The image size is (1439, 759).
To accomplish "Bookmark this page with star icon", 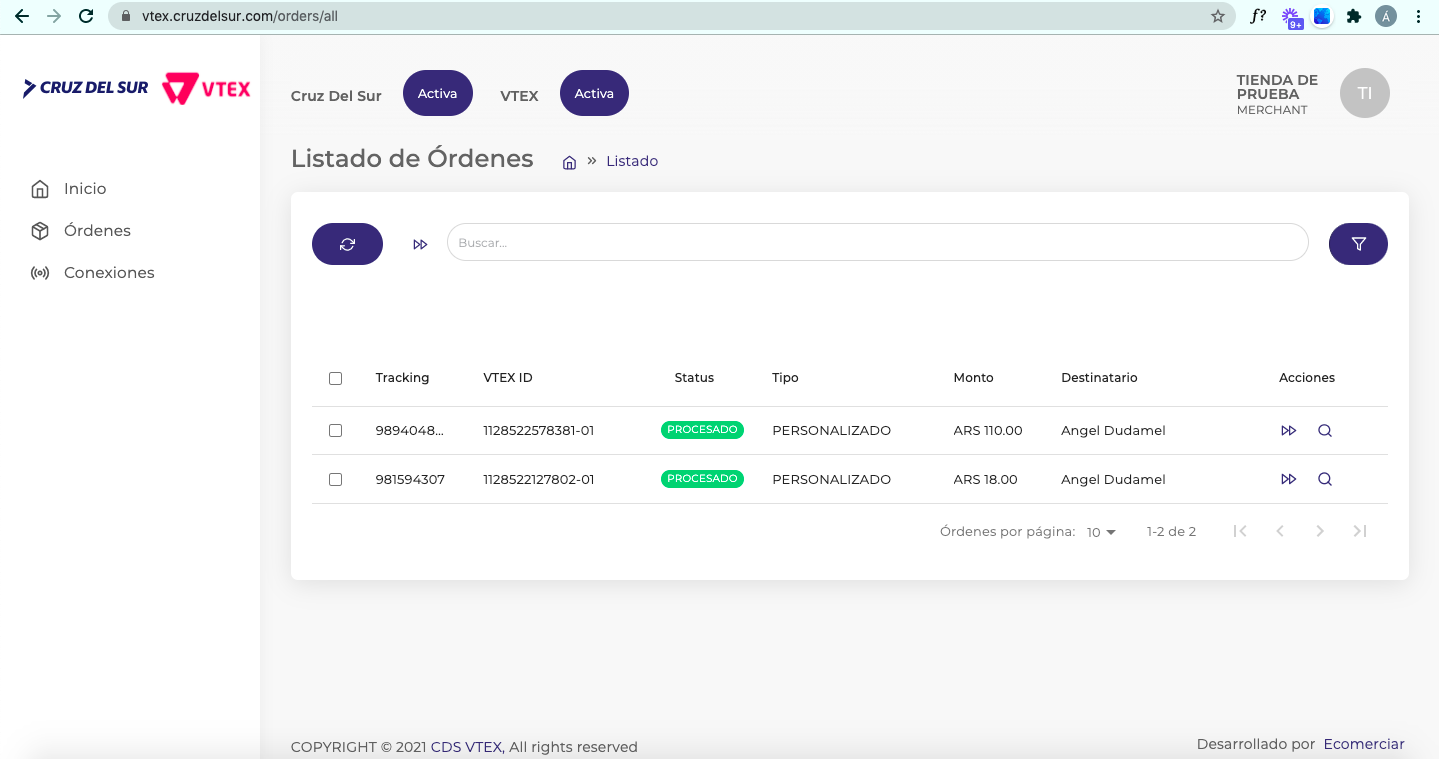I will point(1217,16).
